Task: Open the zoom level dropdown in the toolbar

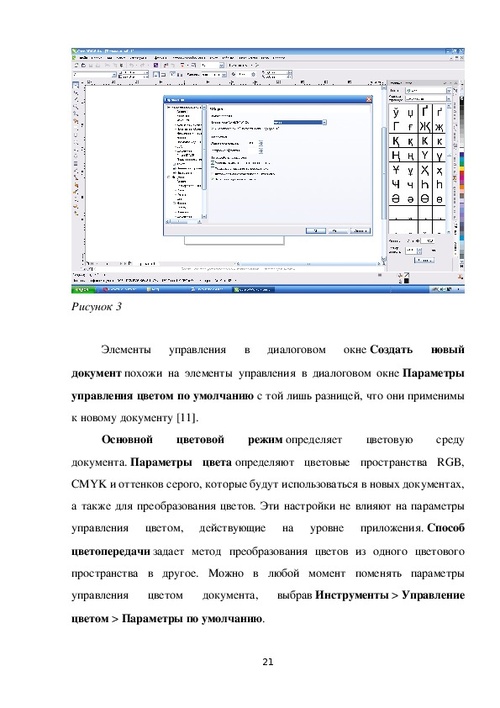Action: click(213, 65)
